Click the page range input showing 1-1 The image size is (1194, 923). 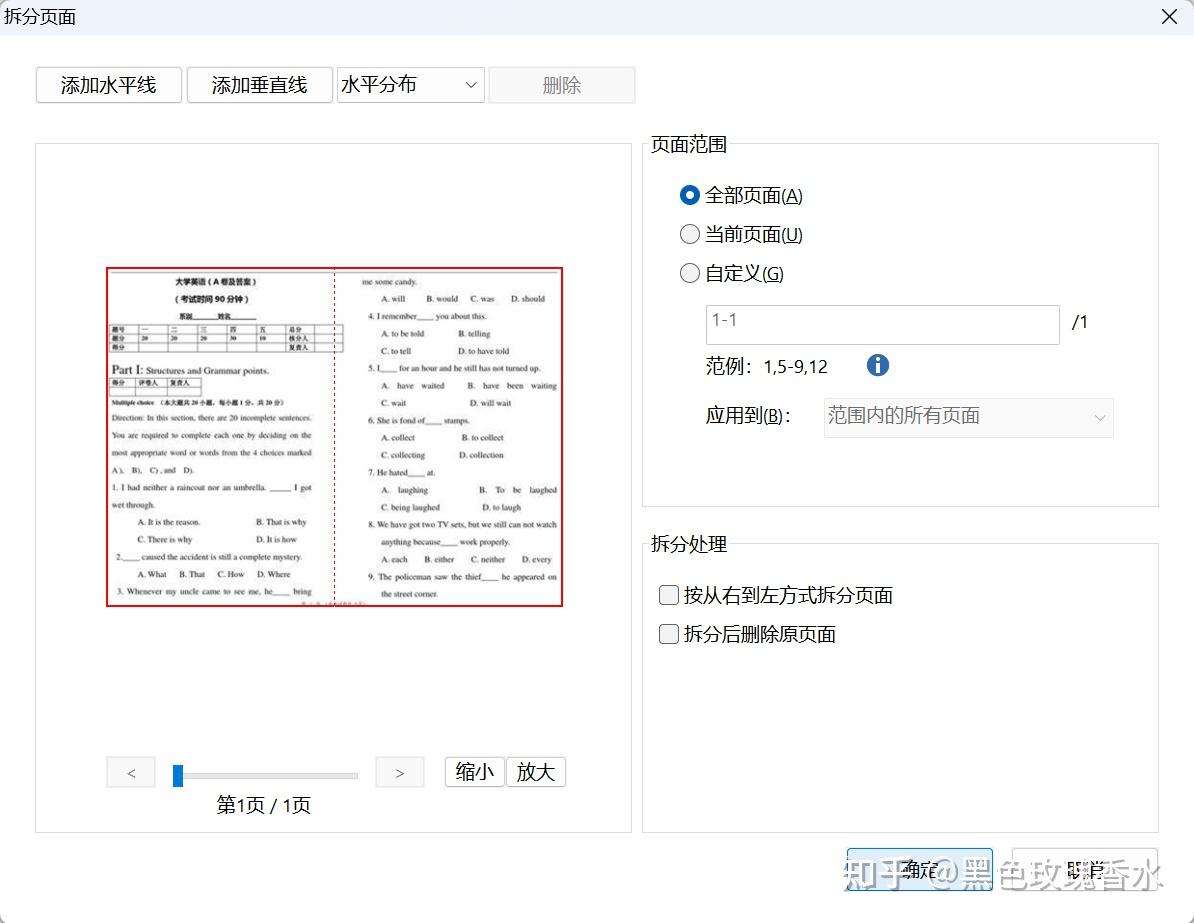(880, 324)
